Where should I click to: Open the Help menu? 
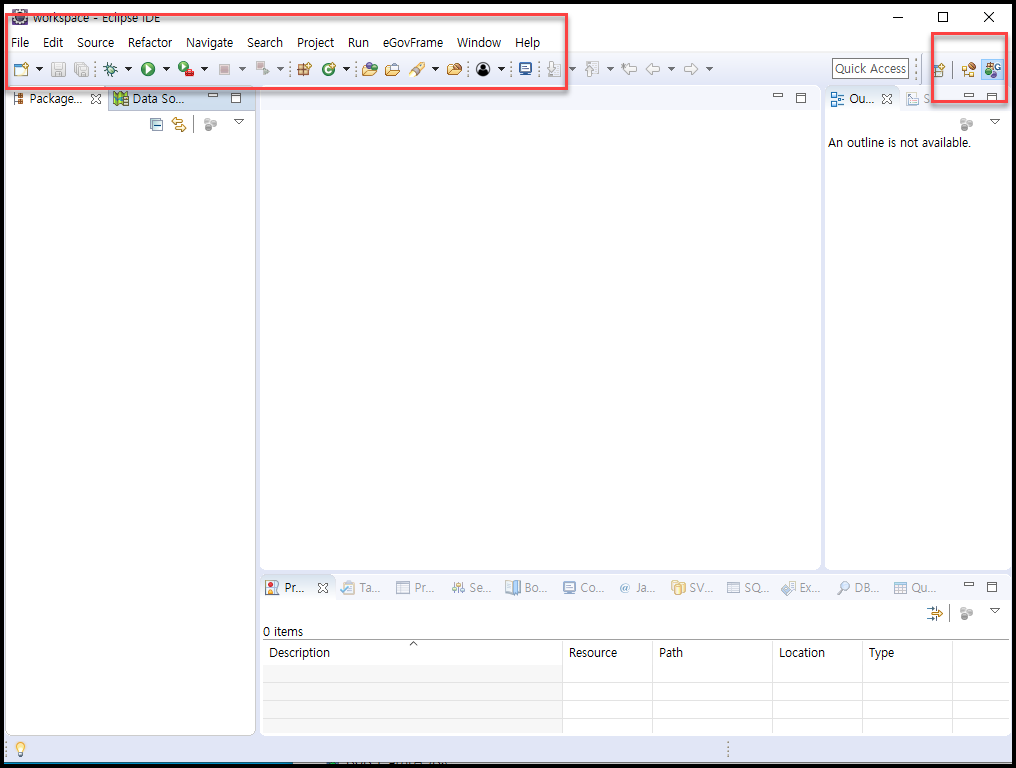point(527,43)
